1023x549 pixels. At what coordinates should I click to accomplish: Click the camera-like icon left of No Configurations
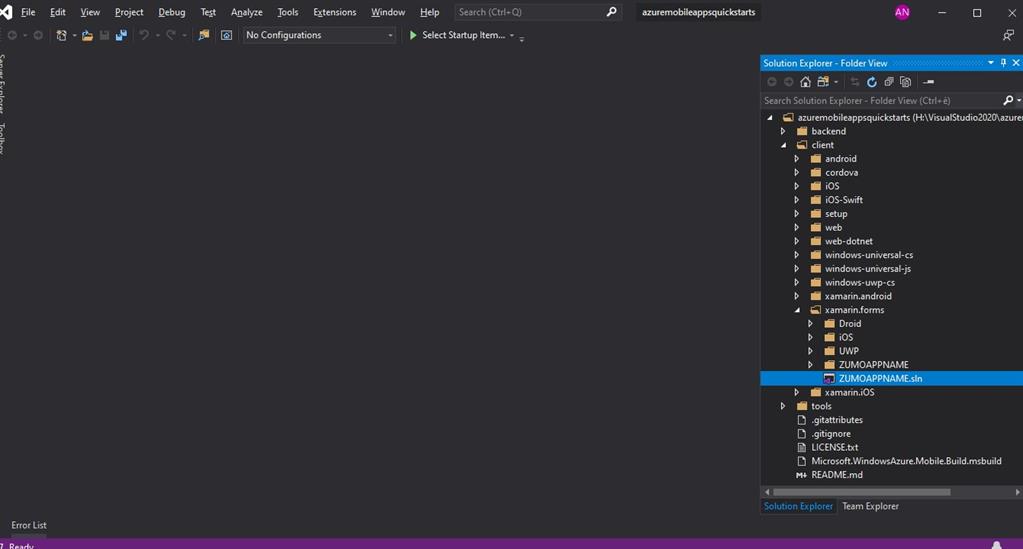(226, 35)
